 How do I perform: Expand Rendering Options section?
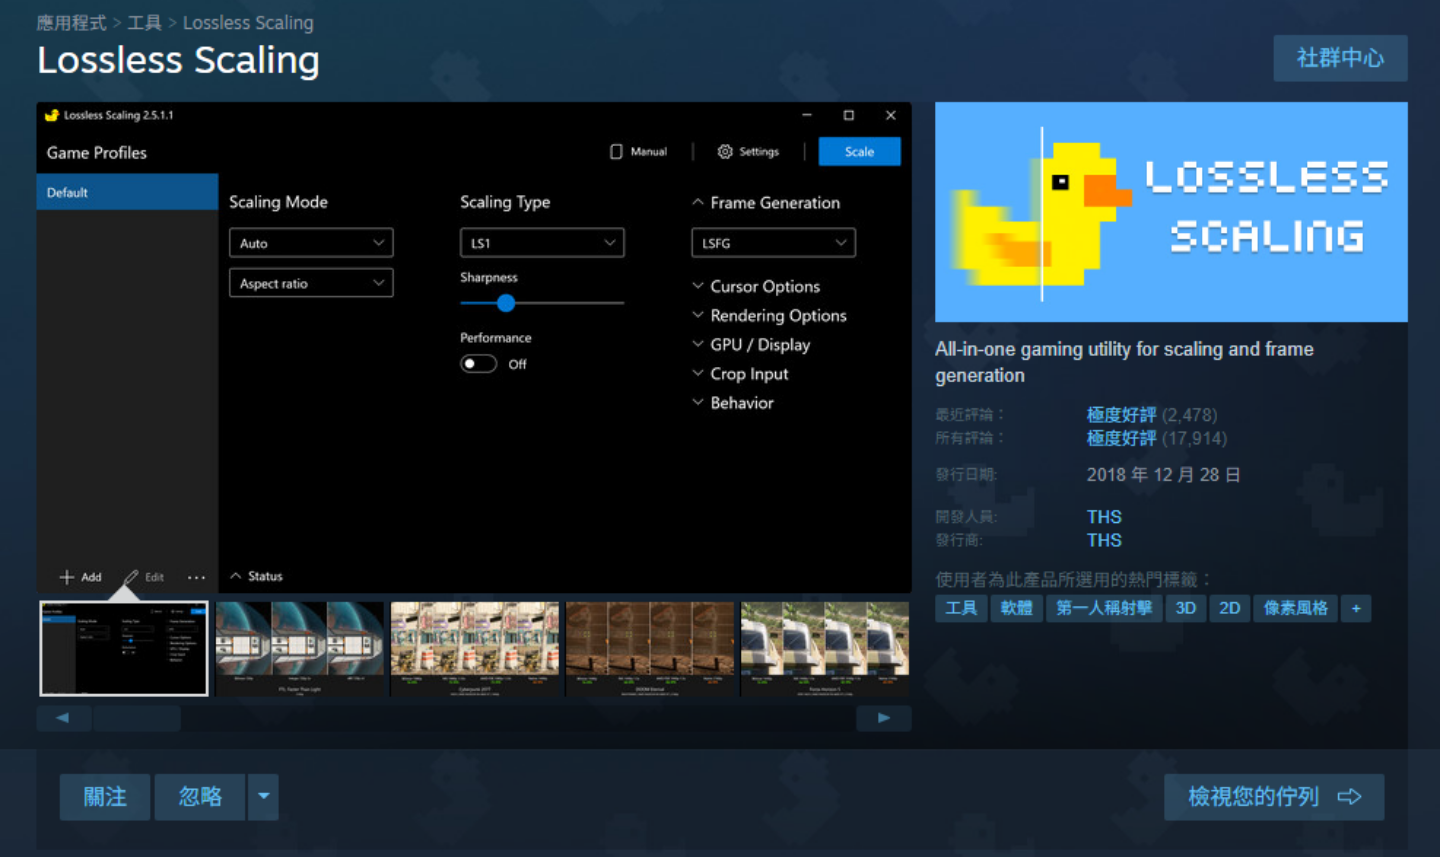769,315
